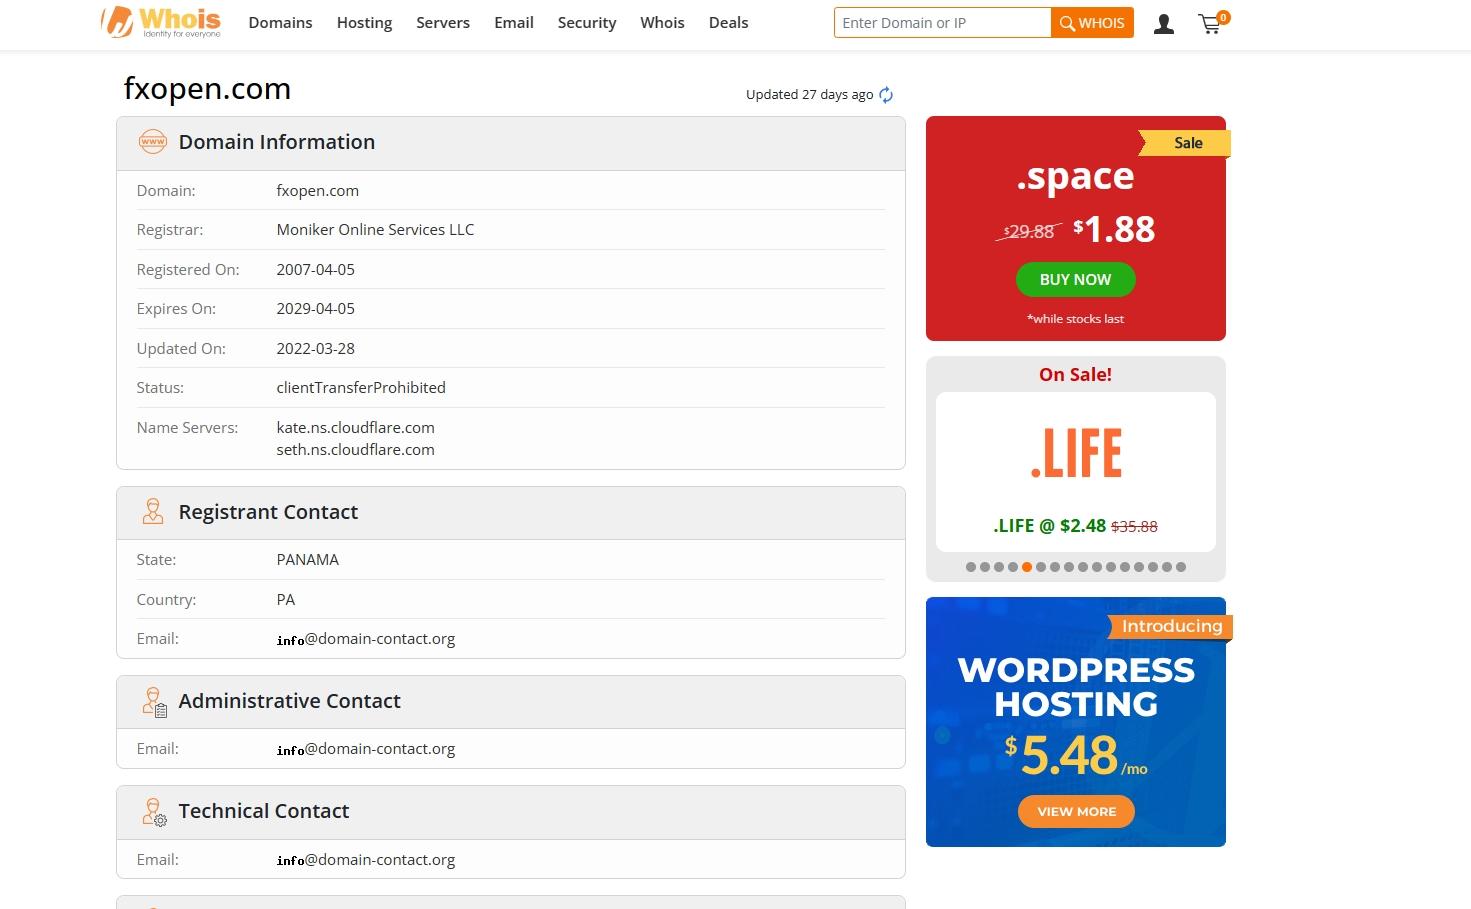Screen dimensions: 1471x909
Task: Select updated date 2022-03-28
Action: tap(316, 349)
